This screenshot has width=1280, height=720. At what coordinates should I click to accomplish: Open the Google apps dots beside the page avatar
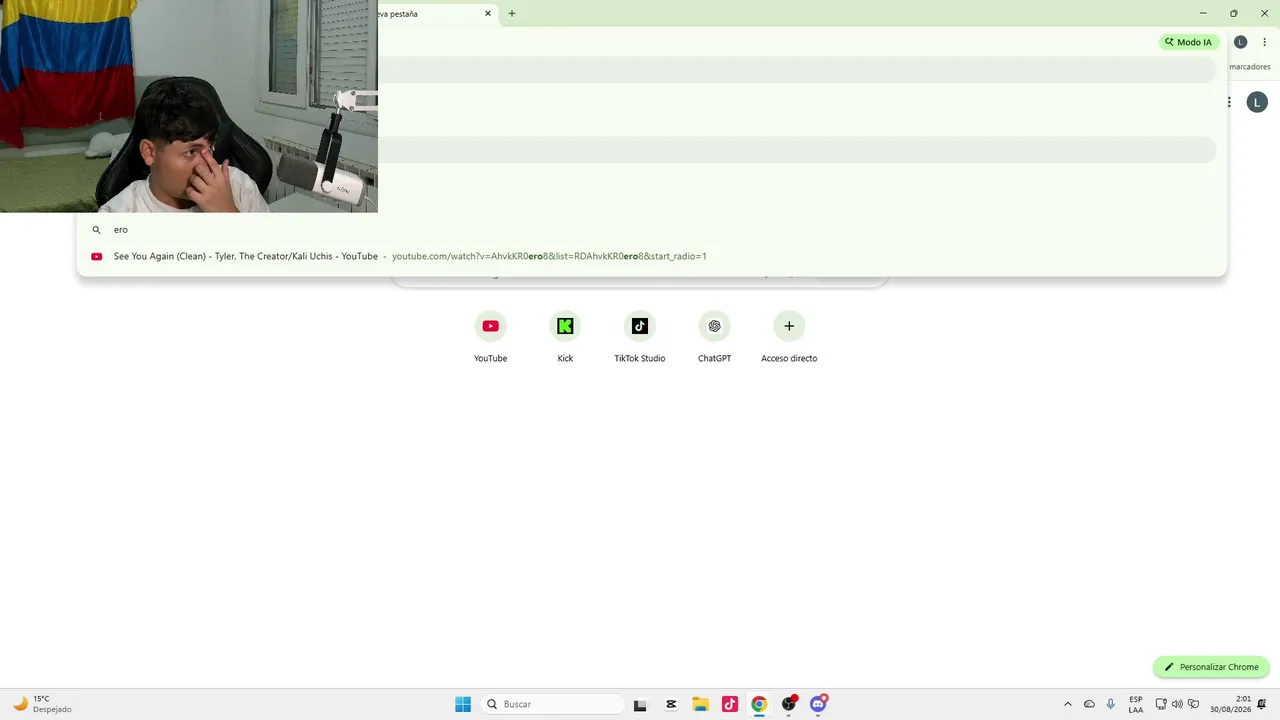pos(1229,102)
